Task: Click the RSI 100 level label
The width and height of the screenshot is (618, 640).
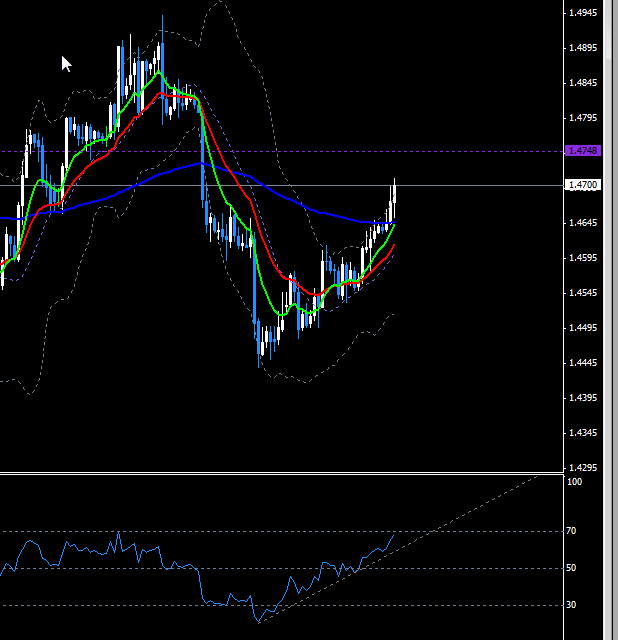Action: tap(574, 482)
